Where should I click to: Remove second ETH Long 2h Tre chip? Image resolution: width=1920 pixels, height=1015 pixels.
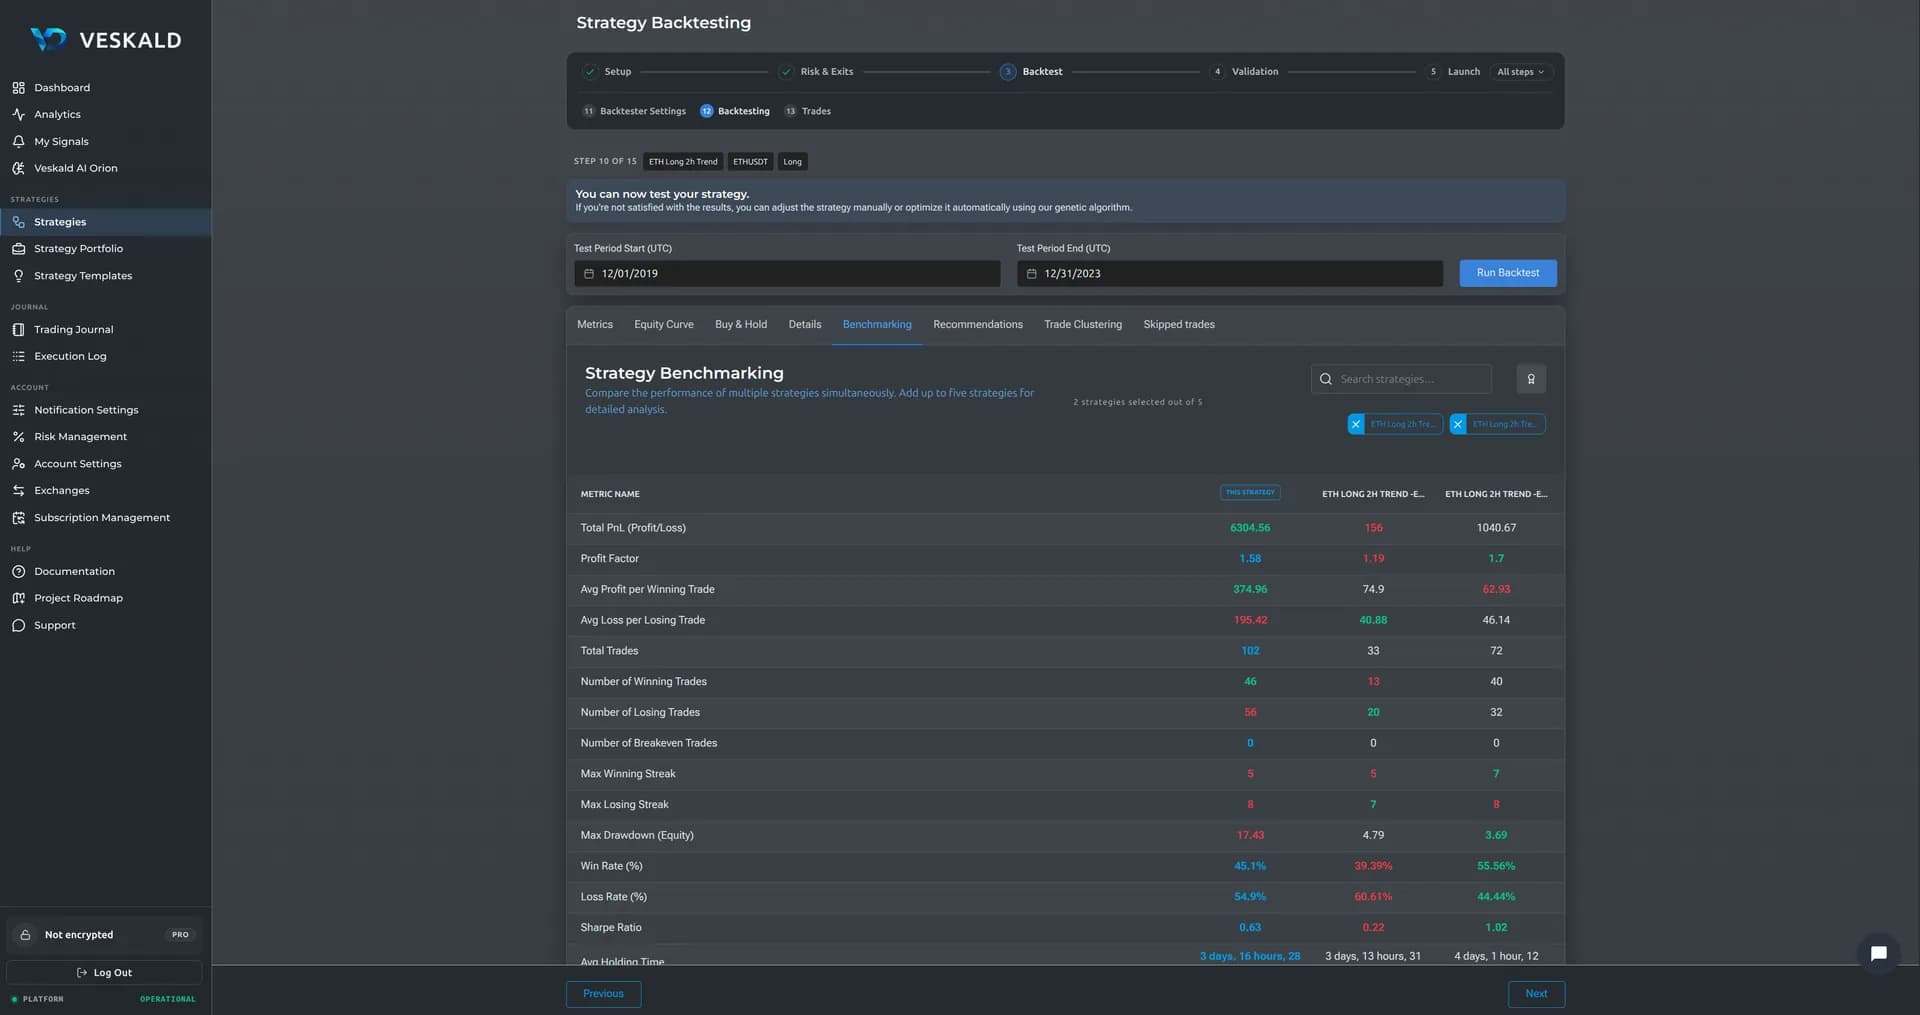click(x=1458, y=424)
